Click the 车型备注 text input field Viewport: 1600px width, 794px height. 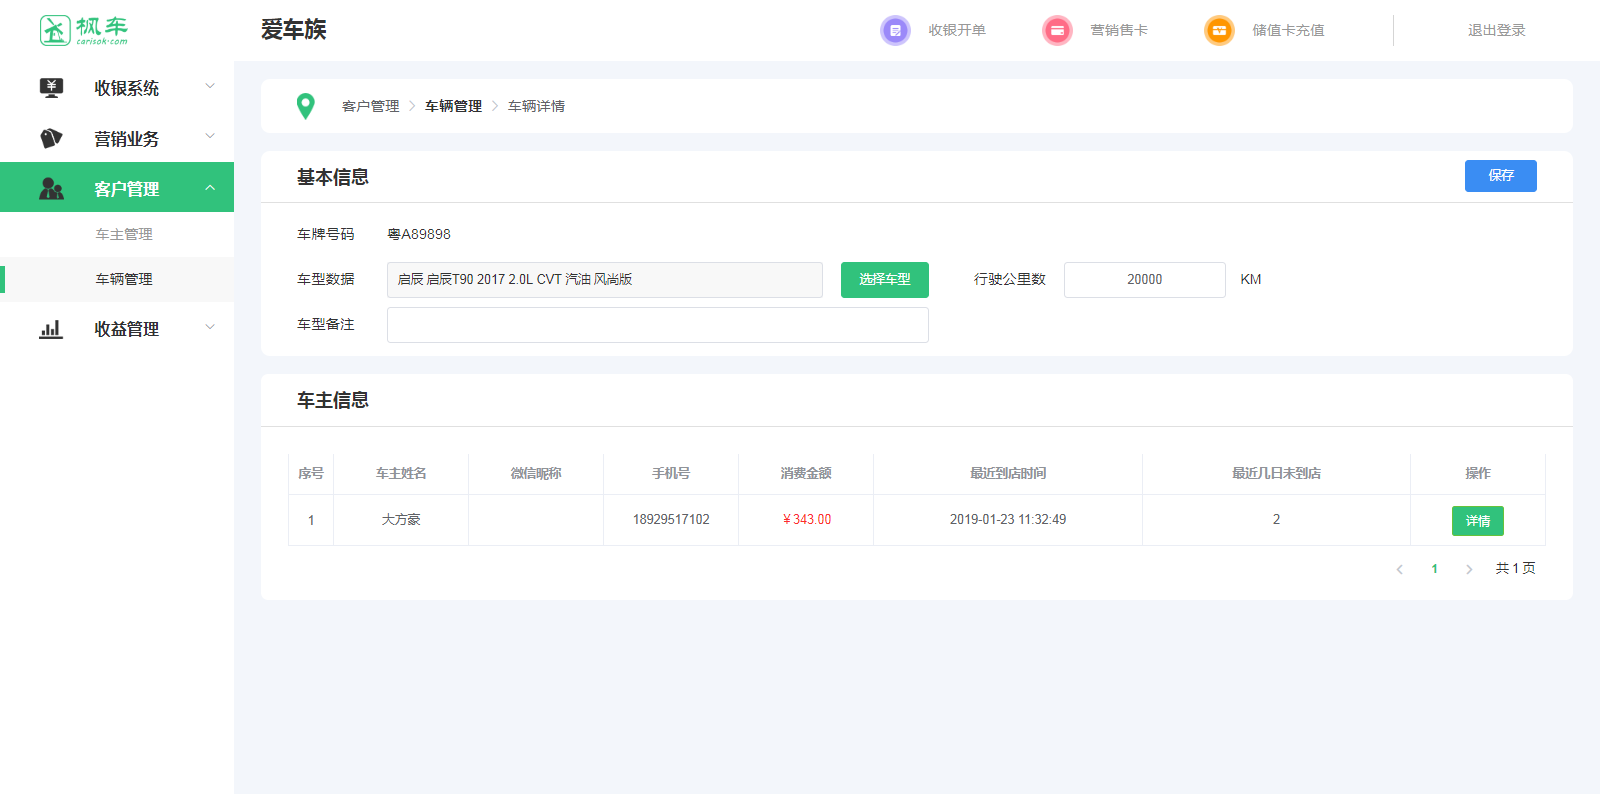click(x=657, y=325)
